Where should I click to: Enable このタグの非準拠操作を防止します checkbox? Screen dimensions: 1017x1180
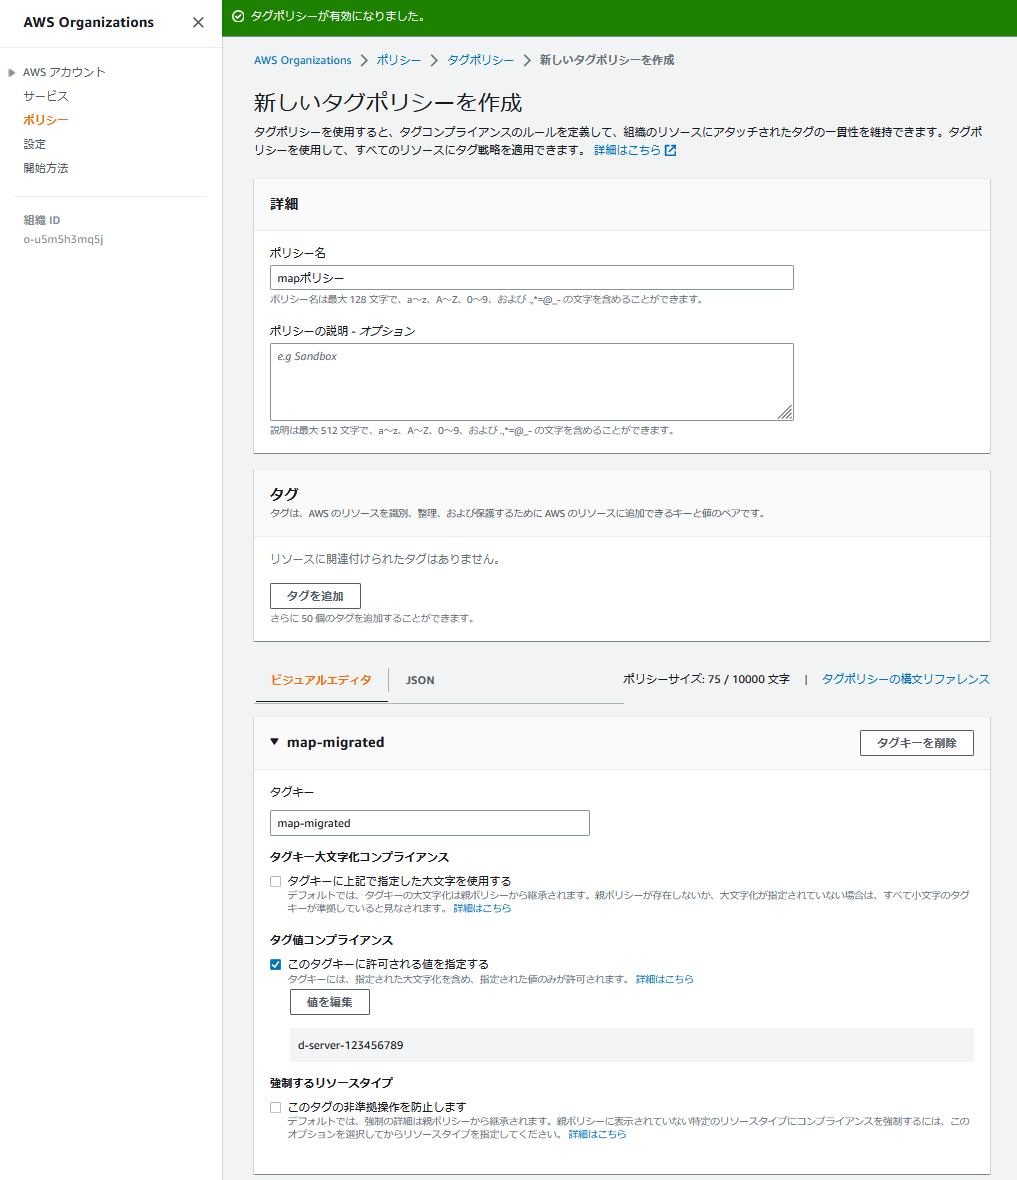(x=276, y=1108)
